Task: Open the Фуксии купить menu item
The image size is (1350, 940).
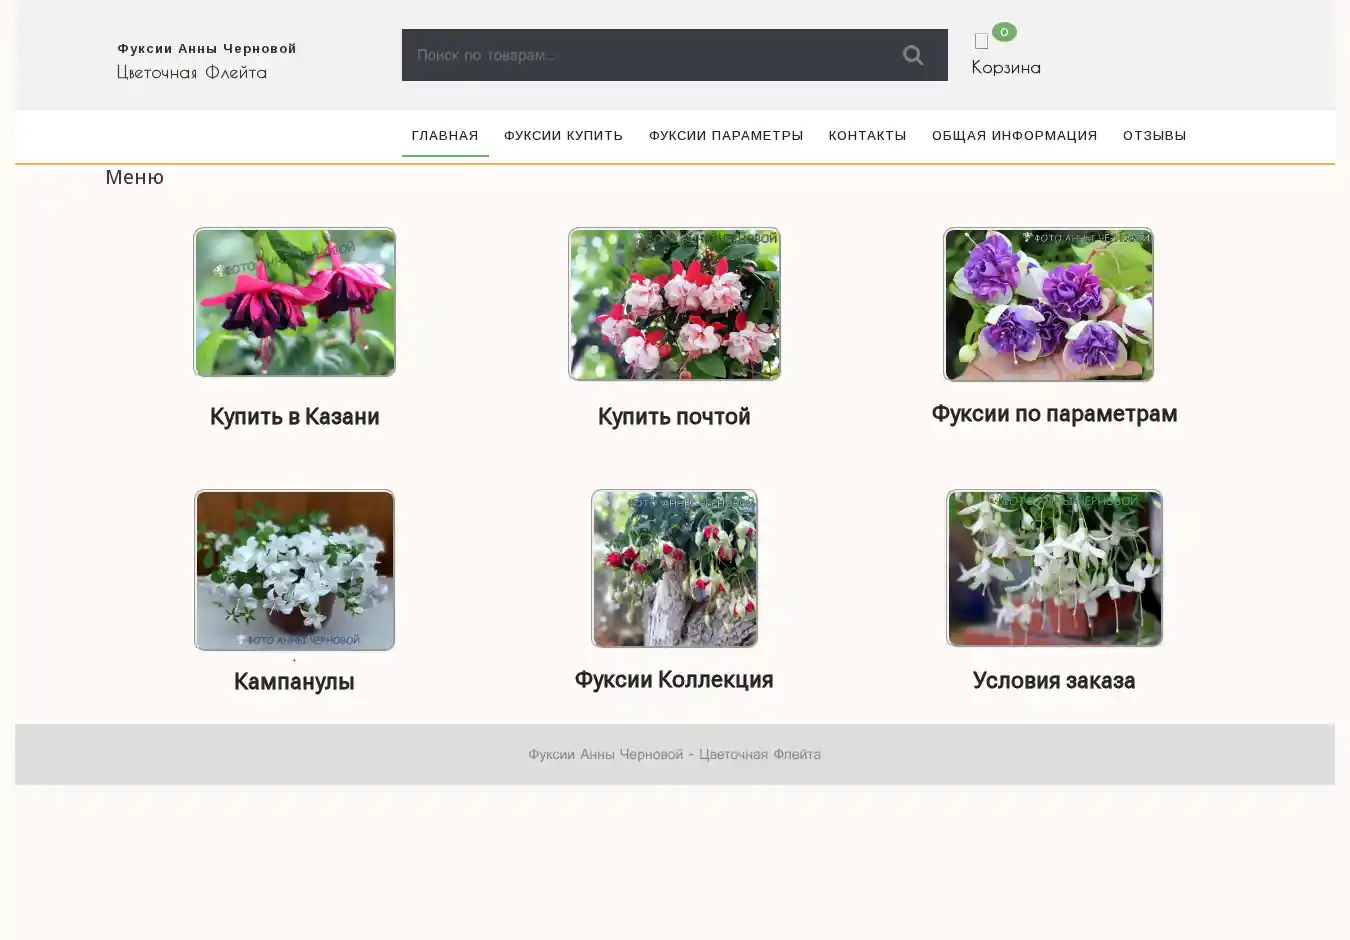Action: pyautogui.click(x=563, y=136)
